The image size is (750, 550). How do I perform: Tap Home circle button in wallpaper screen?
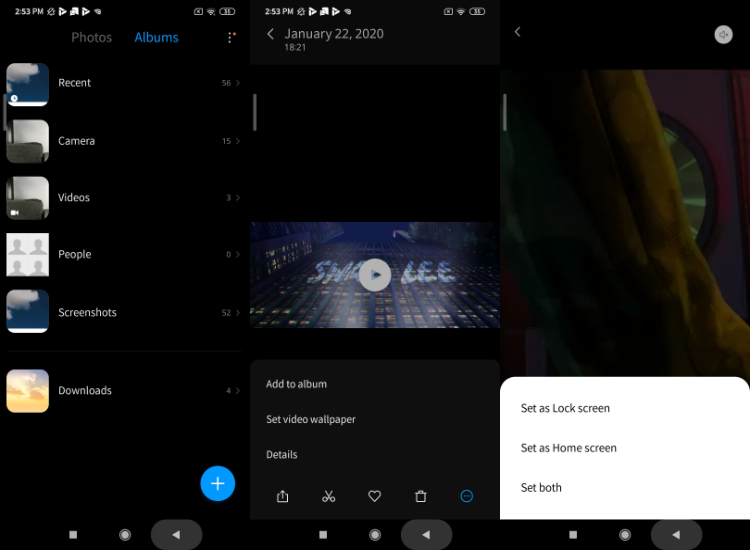coord(625,535)
